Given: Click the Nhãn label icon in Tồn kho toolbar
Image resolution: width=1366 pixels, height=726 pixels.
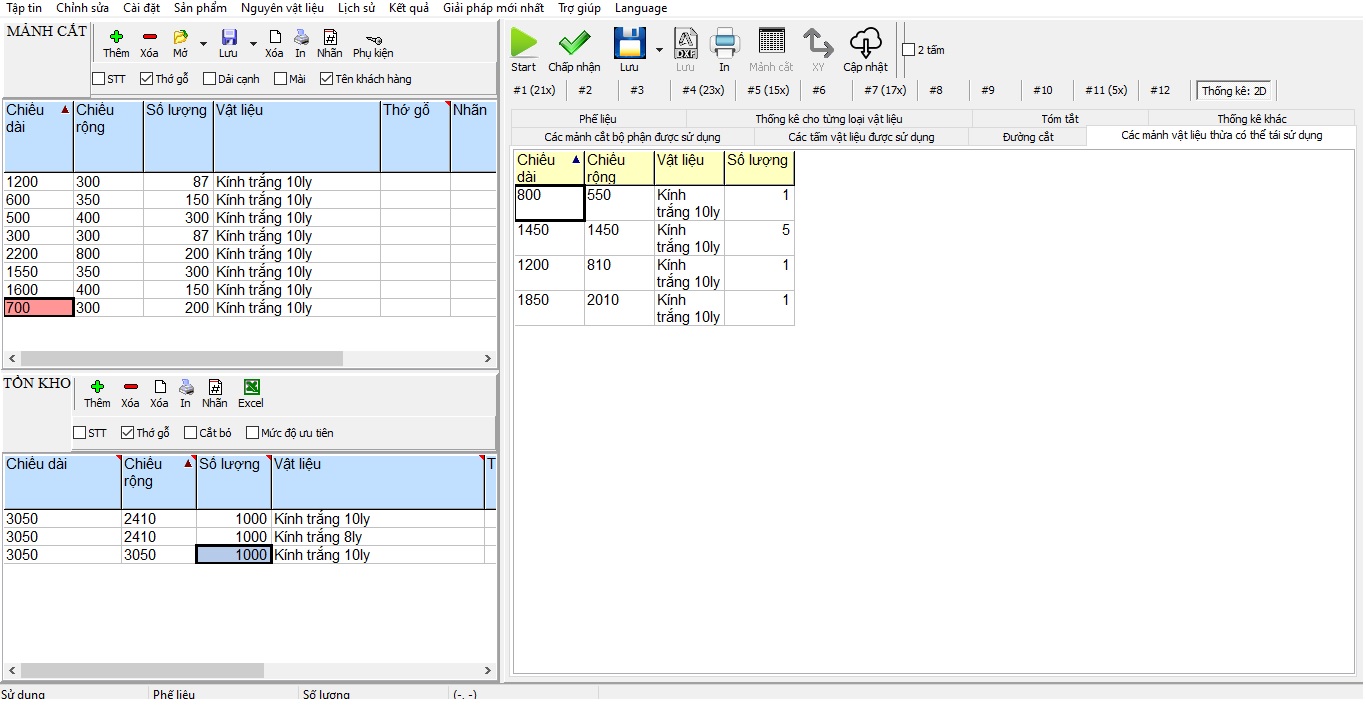Looking at the screenshot, I should [x=214, y=387].
